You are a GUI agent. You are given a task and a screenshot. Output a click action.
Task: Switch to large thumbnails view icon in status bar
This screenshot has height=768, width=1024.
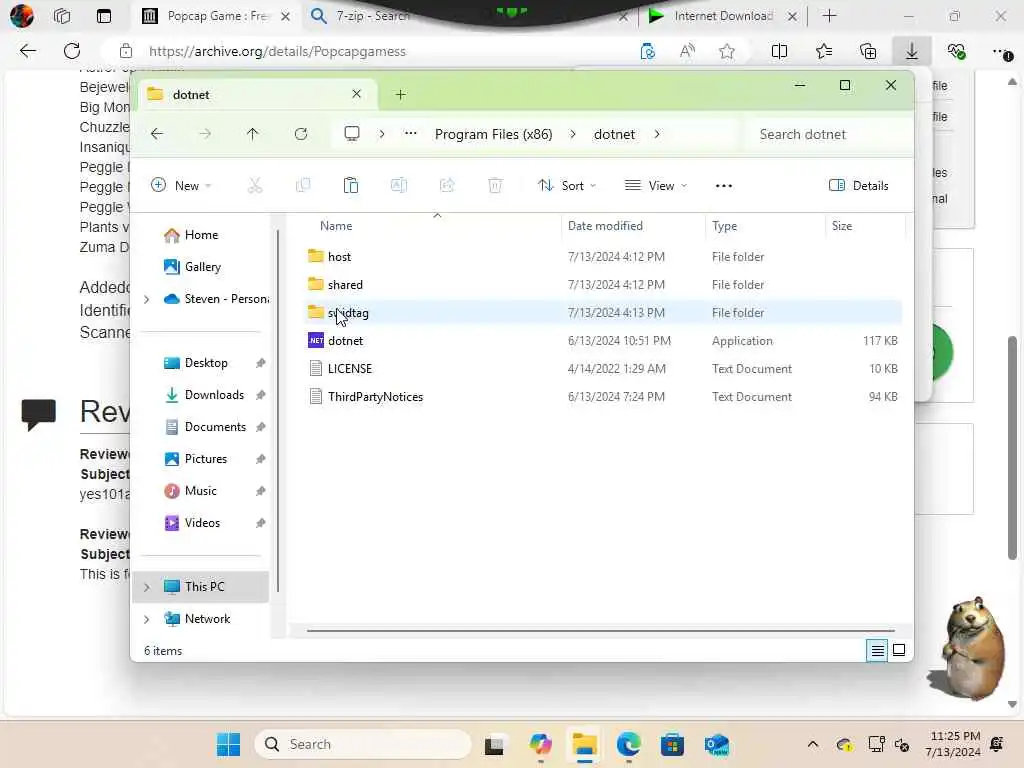[899, 650]
